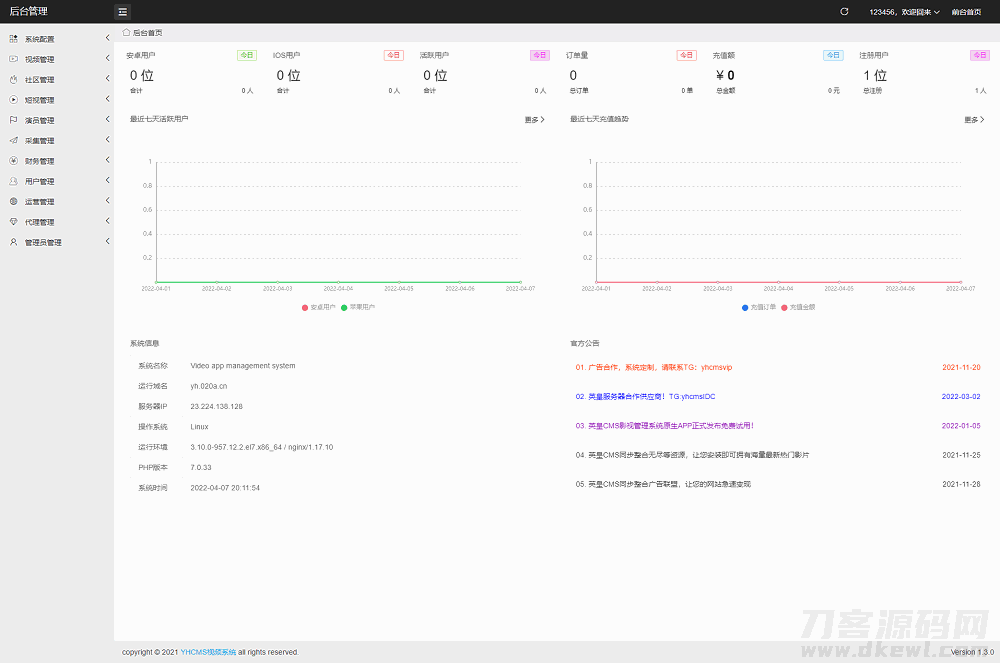This screenshot has width=1000, height=663.
Task: Toggle the sidebar collapse hamburger icon
Action: [x=122, y=12]
